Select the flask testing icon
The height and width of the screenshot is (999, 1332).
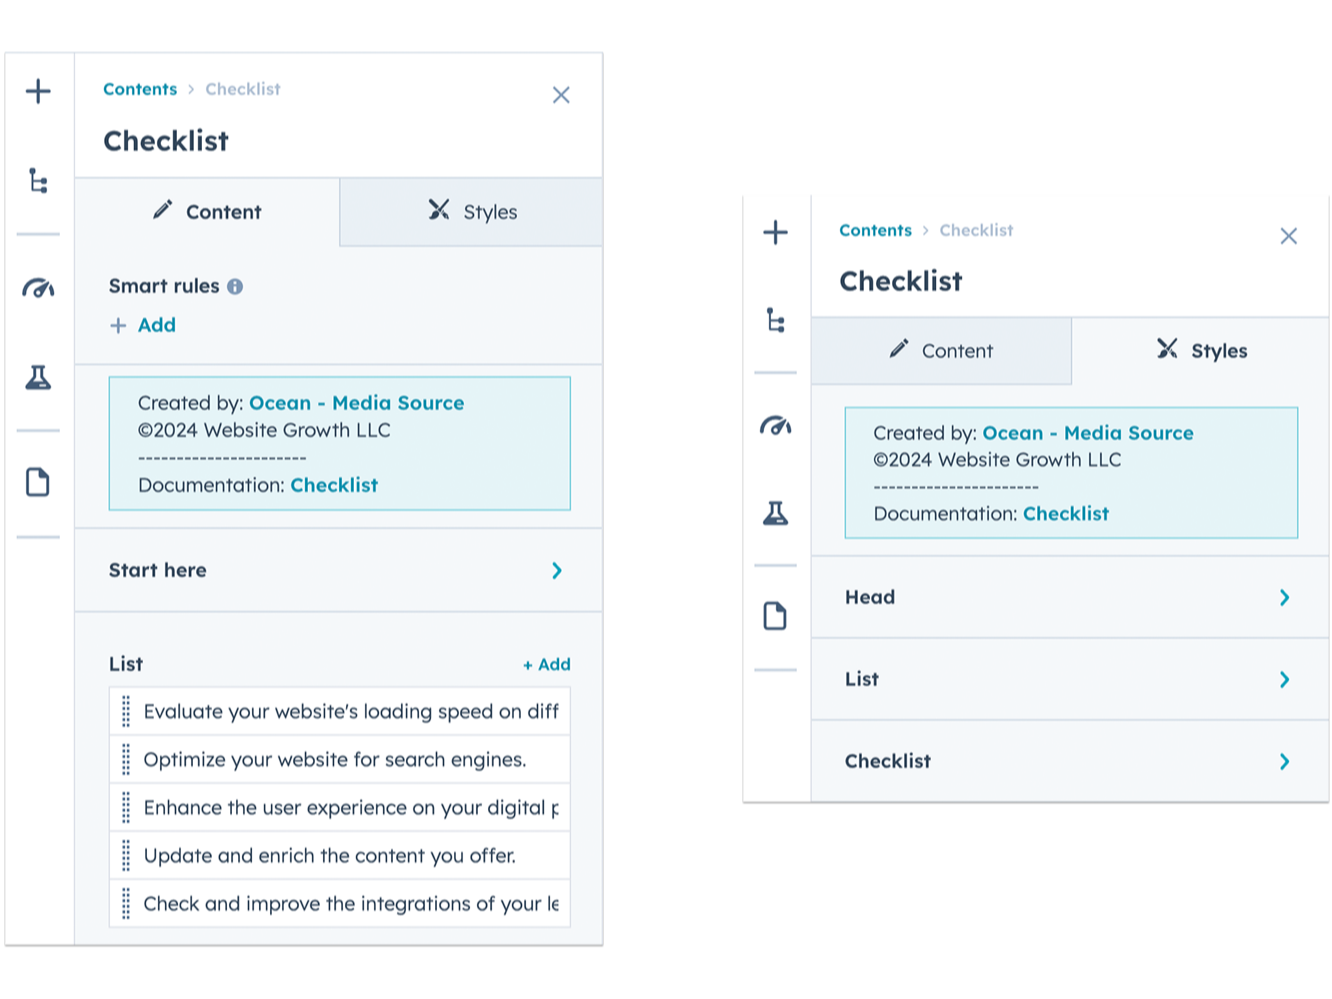point(38,378)
